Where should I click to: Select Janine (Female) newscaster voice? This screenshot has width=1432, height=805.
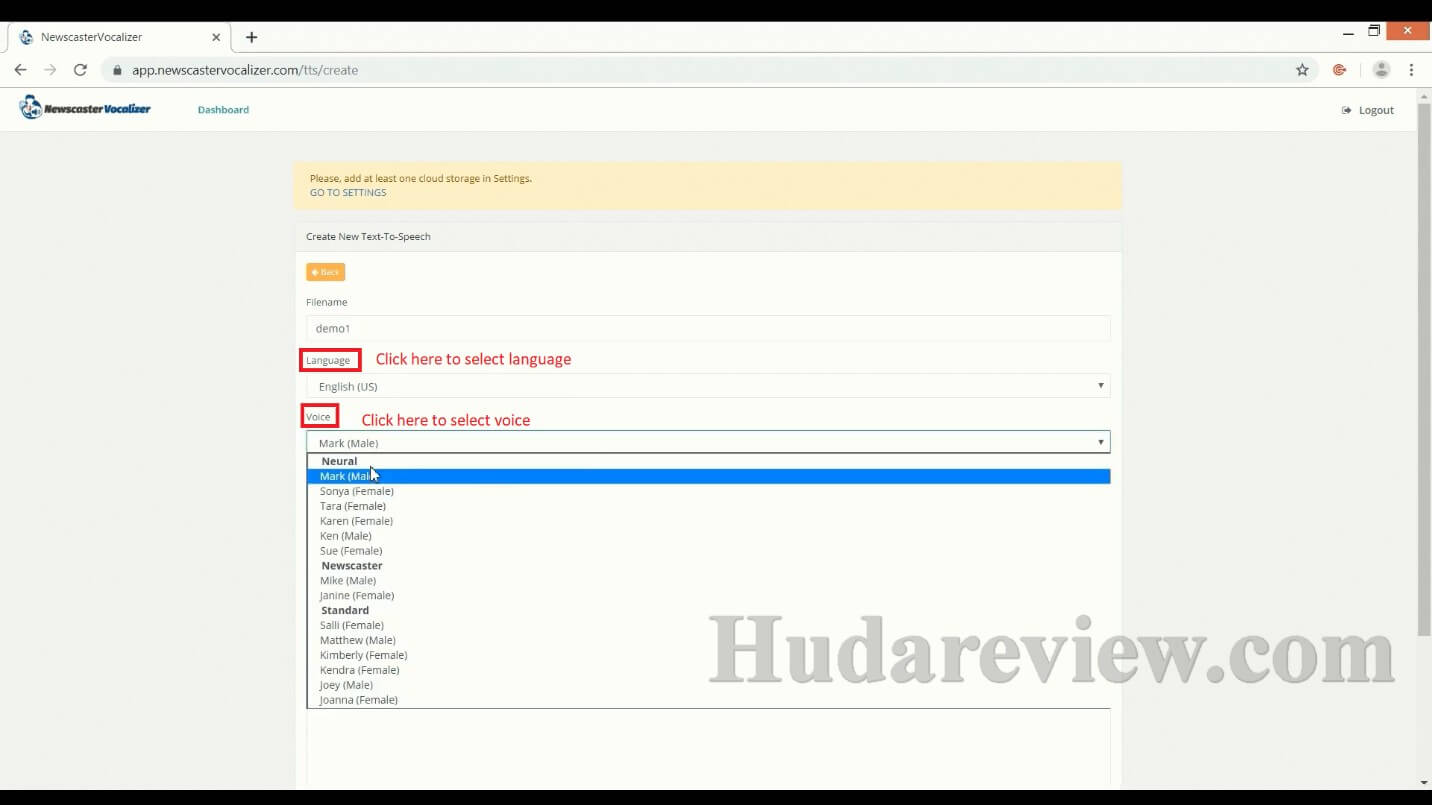coord(709,595)
